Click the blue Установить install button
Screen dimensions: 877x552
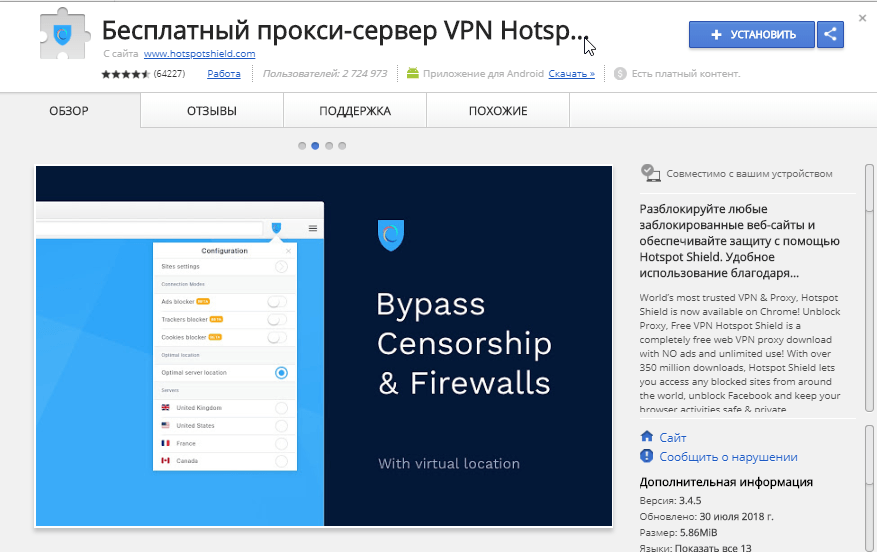coord(752,35)
